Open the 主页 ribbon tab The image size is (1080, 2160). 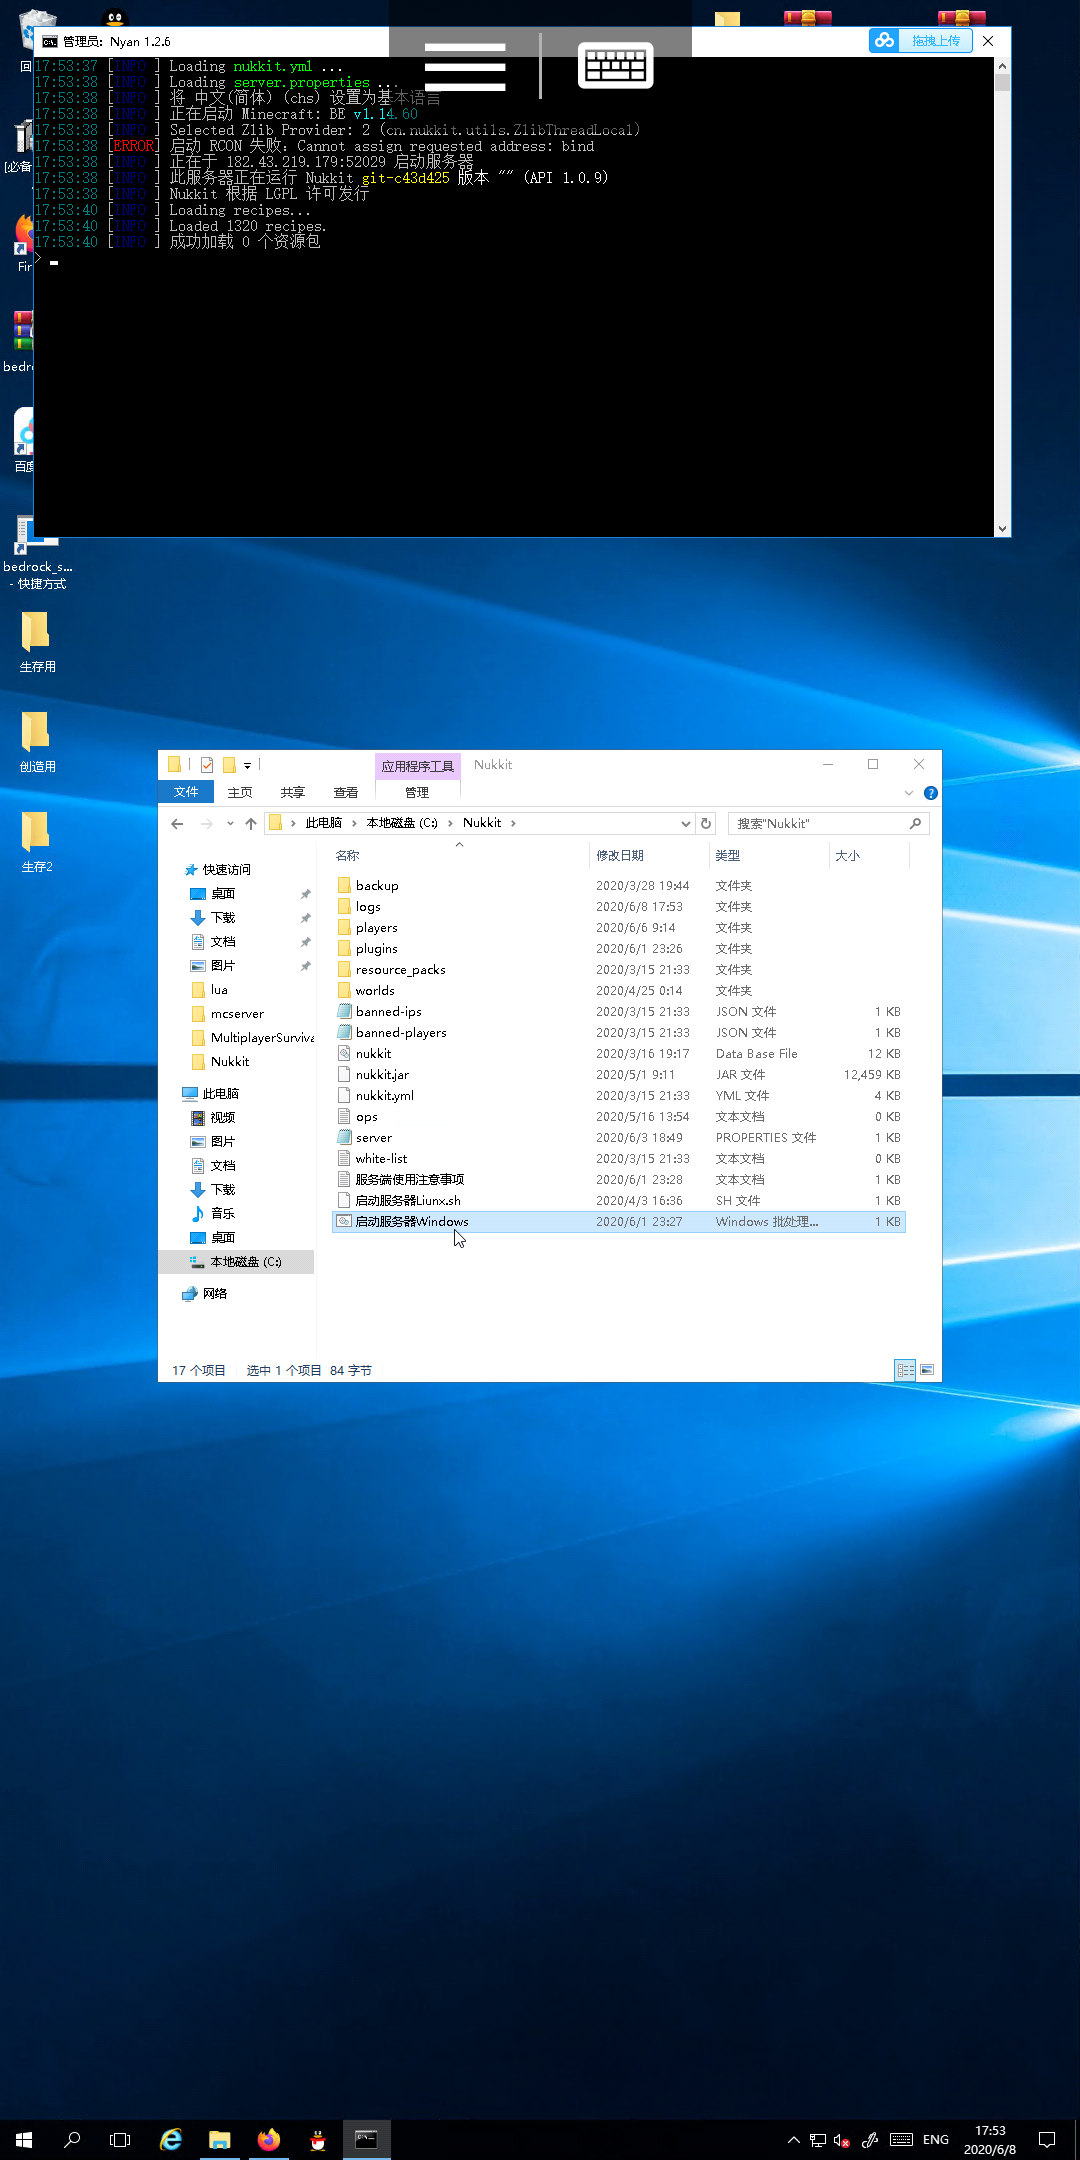(240, 792)
